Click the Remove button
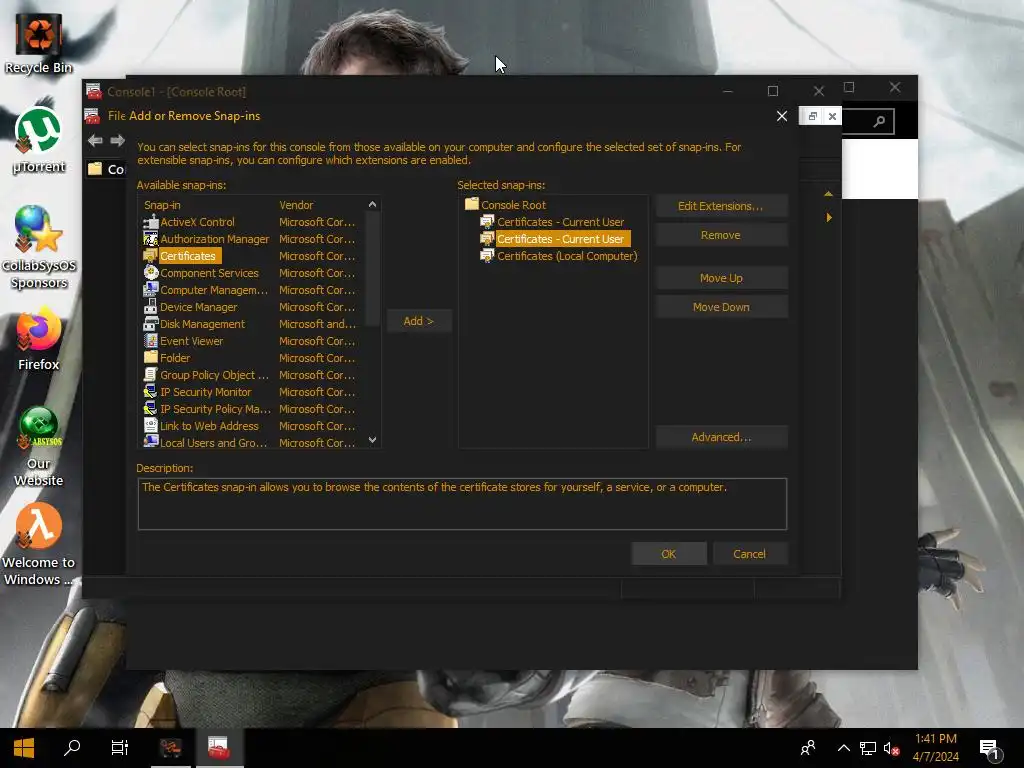This screenshot has width=1024, height=768. click(721, 235)
